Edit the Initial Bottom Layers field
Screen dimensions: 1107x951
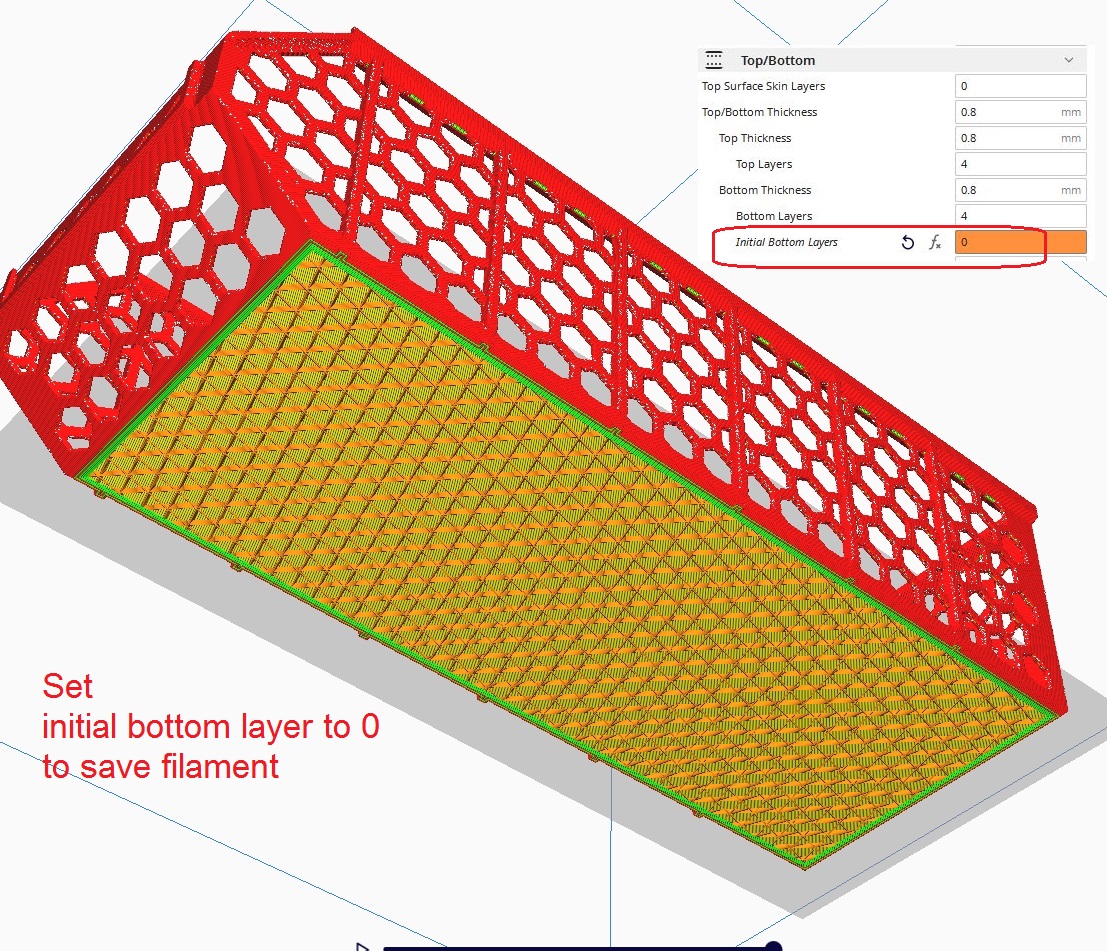pos(1020,242)
